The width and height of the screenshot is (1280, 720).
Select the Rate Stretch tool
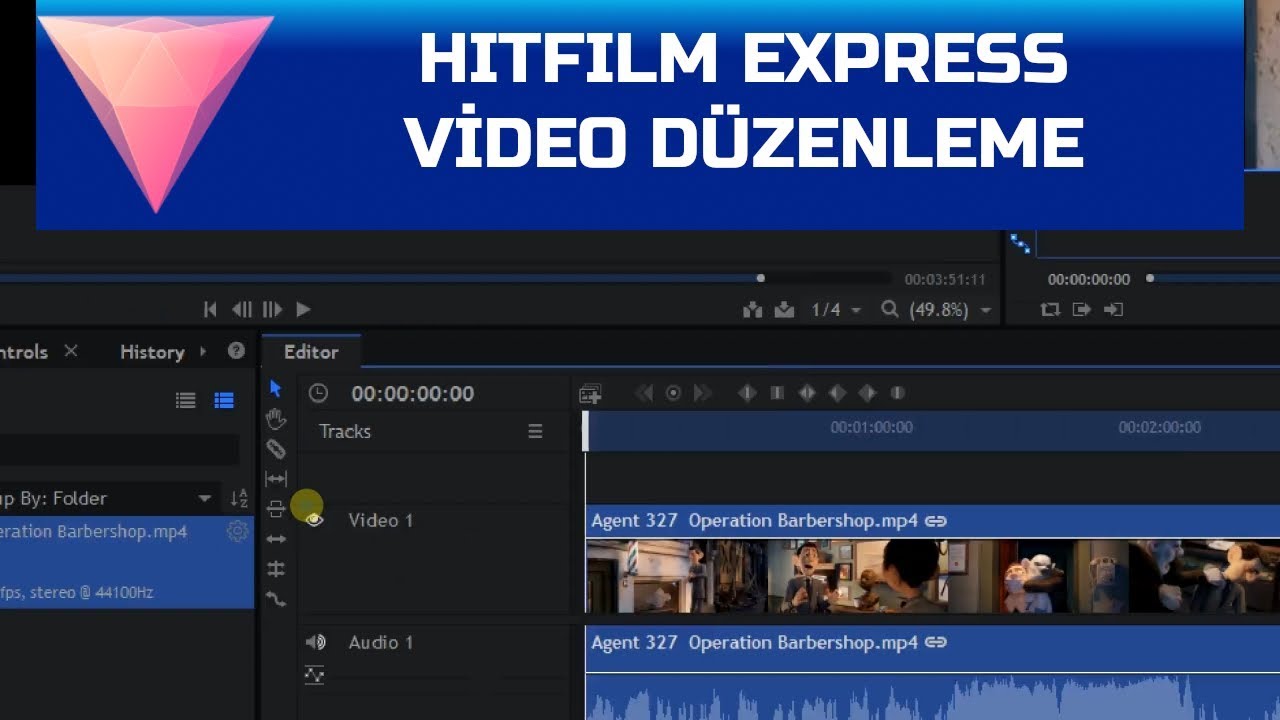[x=276, y=599]
